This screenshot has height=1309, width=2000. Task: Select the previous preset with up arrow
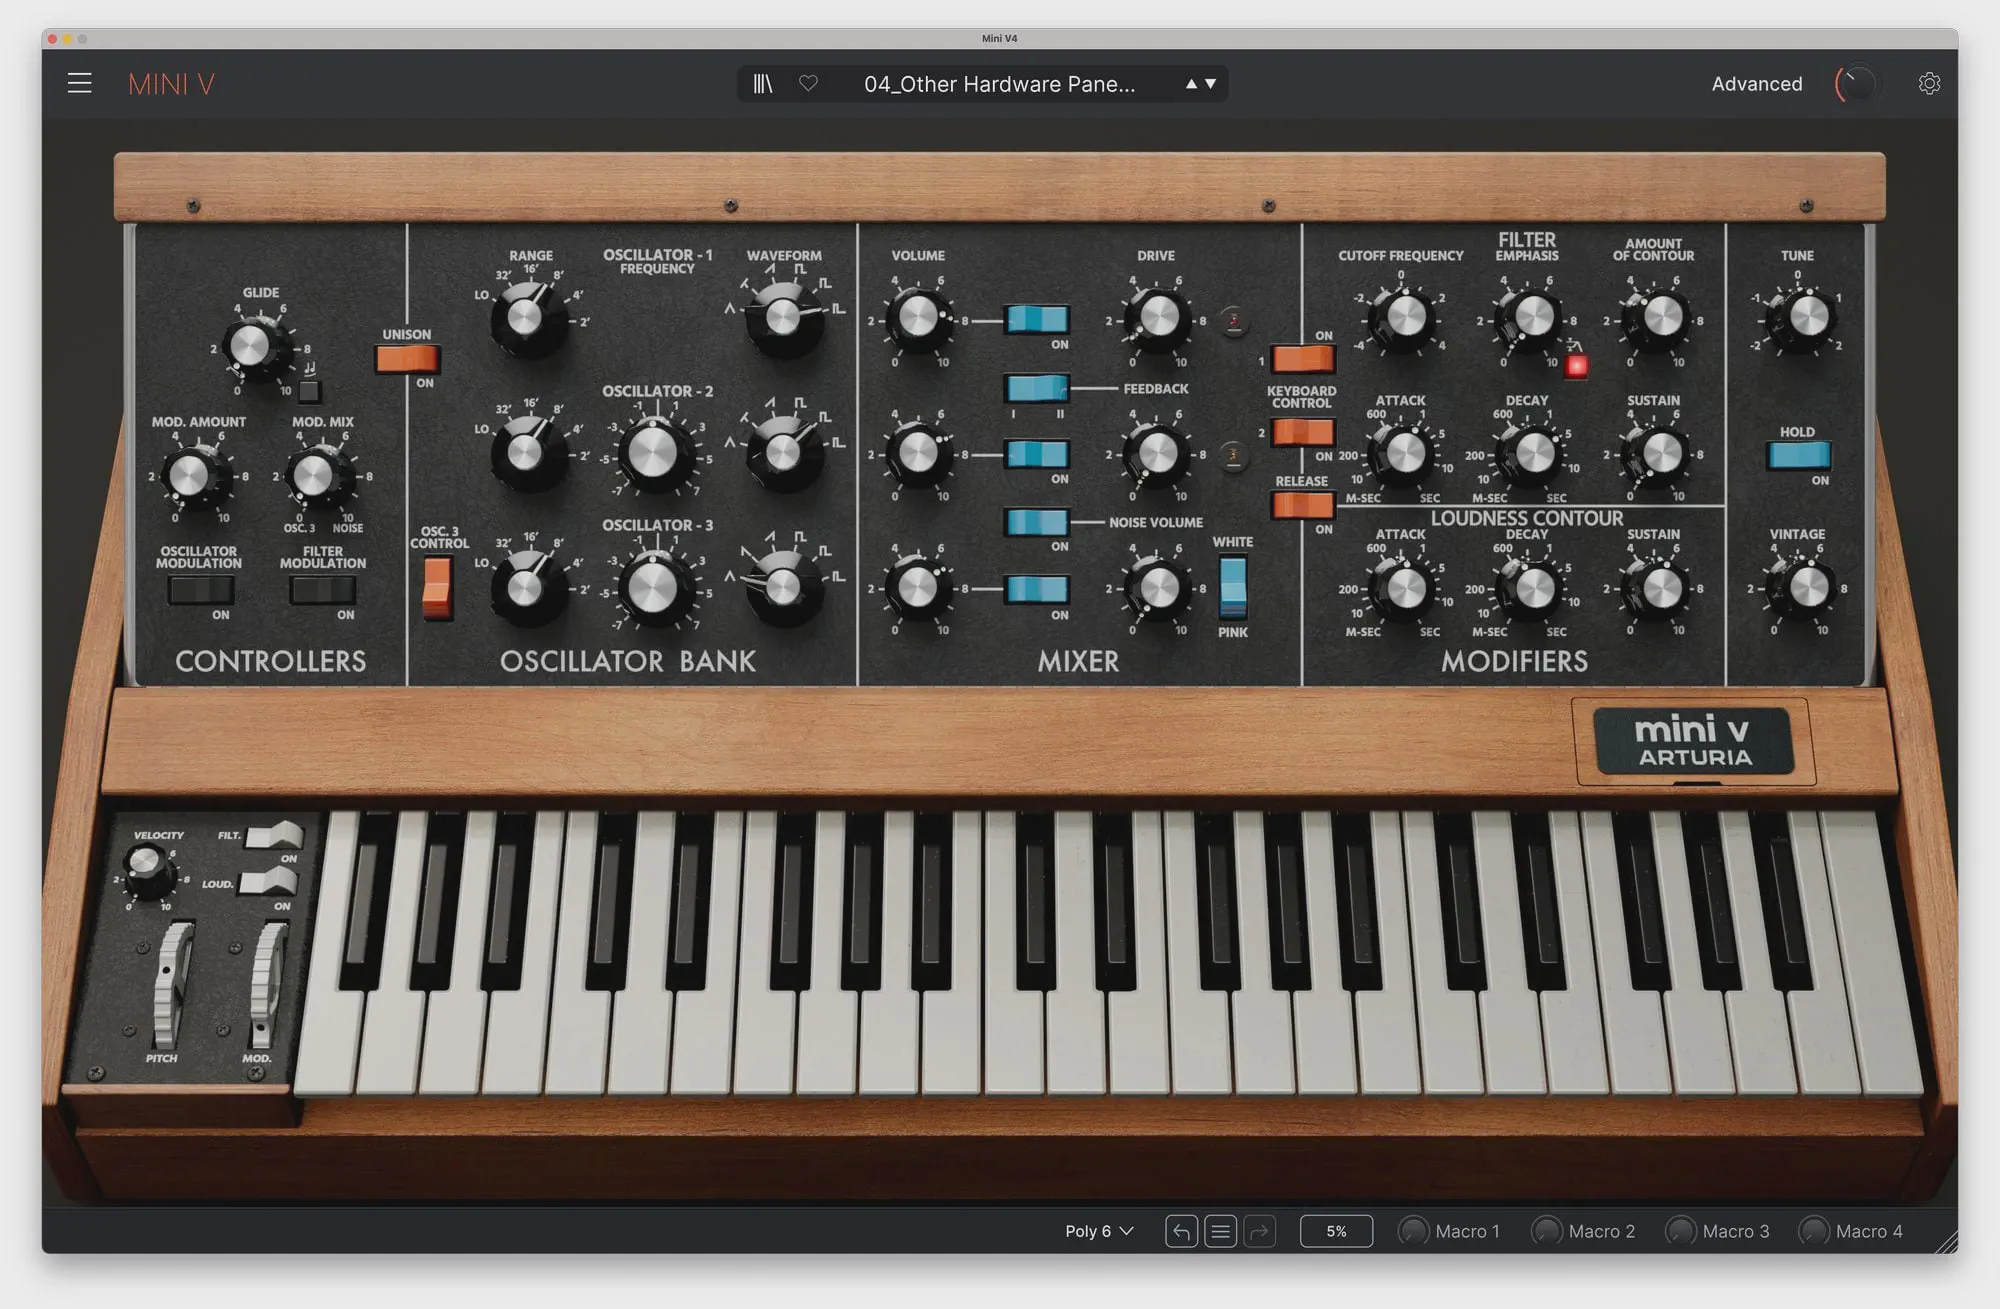point(1191,84)
